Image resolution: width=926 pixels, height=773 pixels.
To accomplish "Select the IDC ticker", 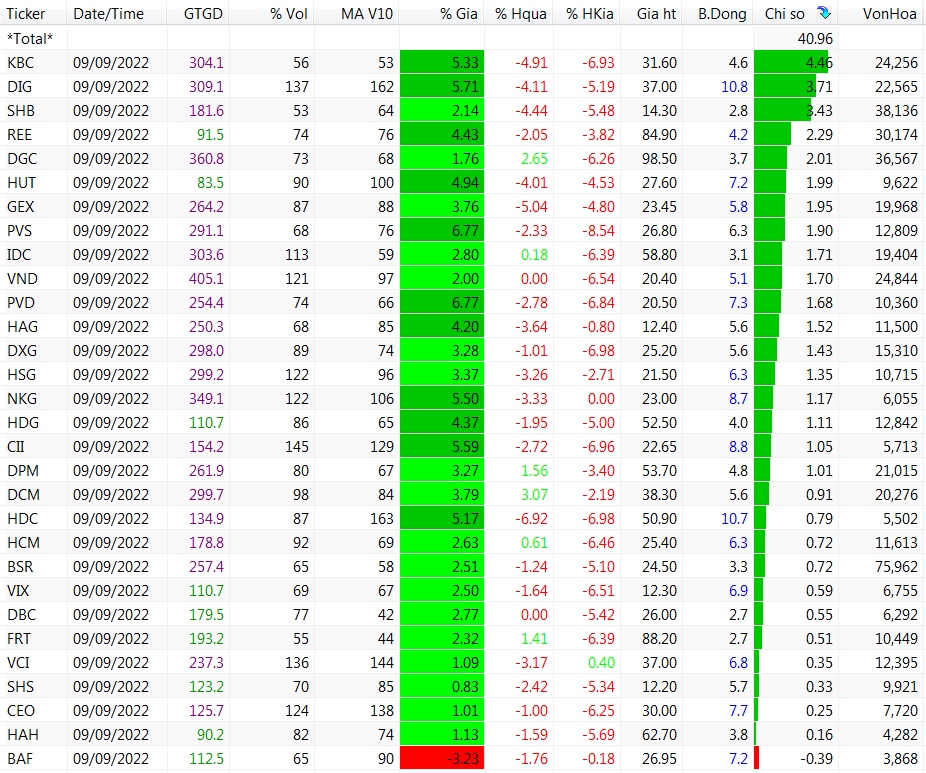I will [x=19, y=255].
